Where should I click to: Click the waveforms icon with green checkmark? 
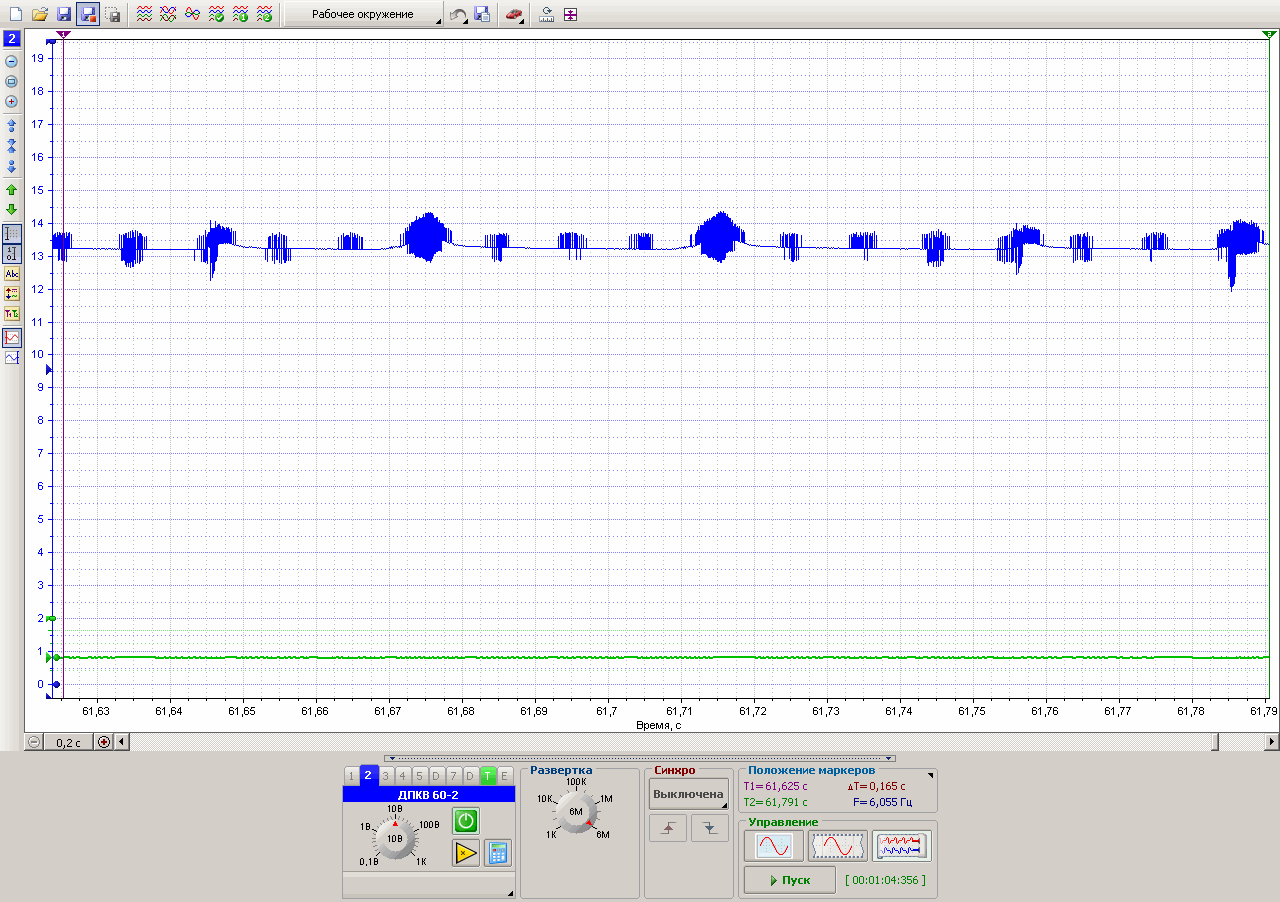pyautogui.click(x=217, y=14)
